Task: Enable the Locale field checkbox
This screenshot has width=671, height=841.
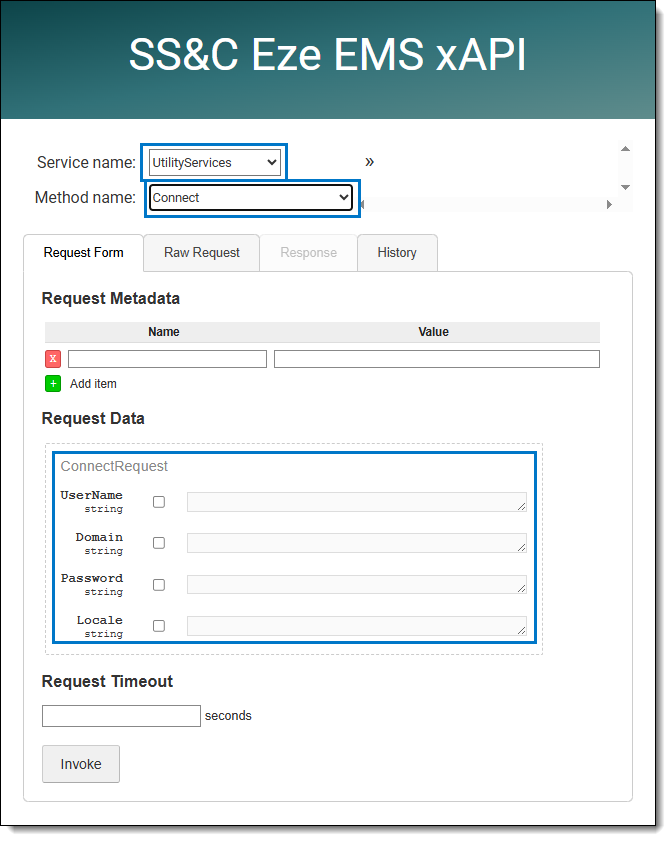Action: tap(159, 626)
